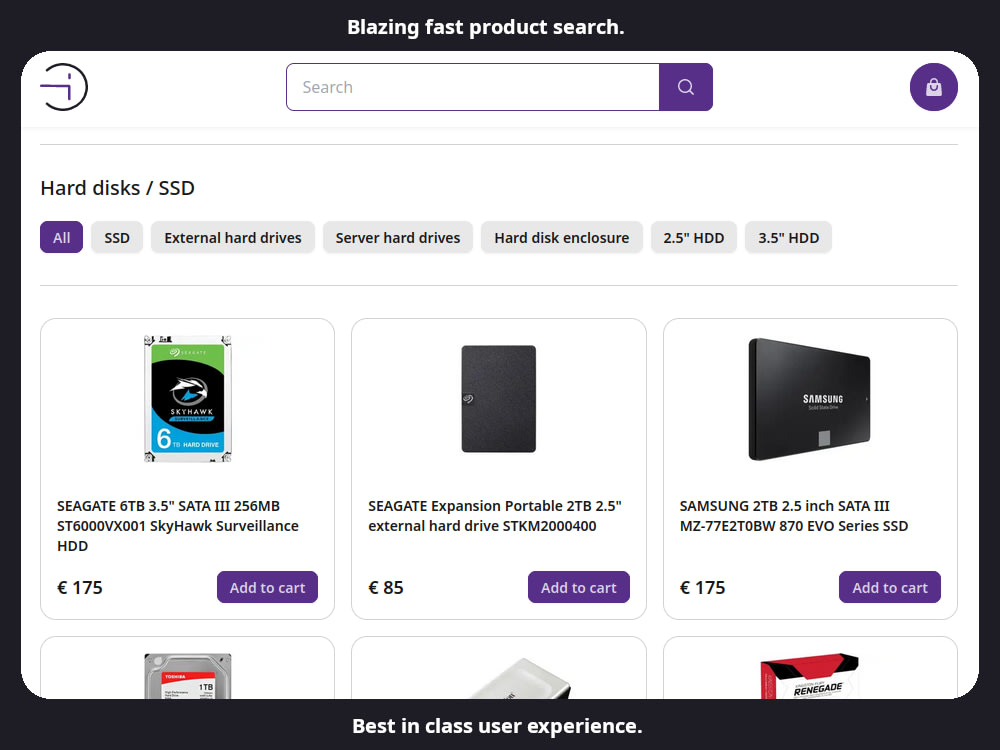This screenshot has width=1000, height=750.
Task: Open SAMSUNG 2TB 870 EVO title link
Action: [x=794, y=516]
